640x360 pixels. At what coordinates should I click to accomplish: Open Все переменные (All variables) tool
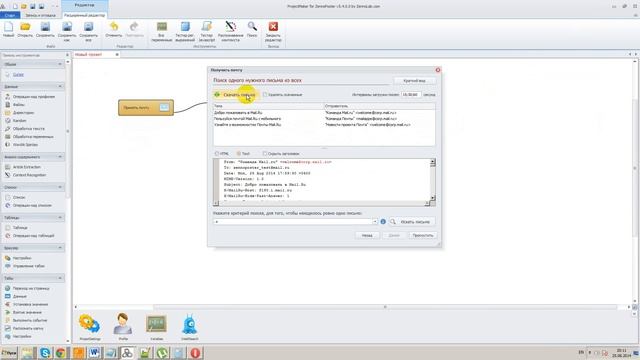162,31
